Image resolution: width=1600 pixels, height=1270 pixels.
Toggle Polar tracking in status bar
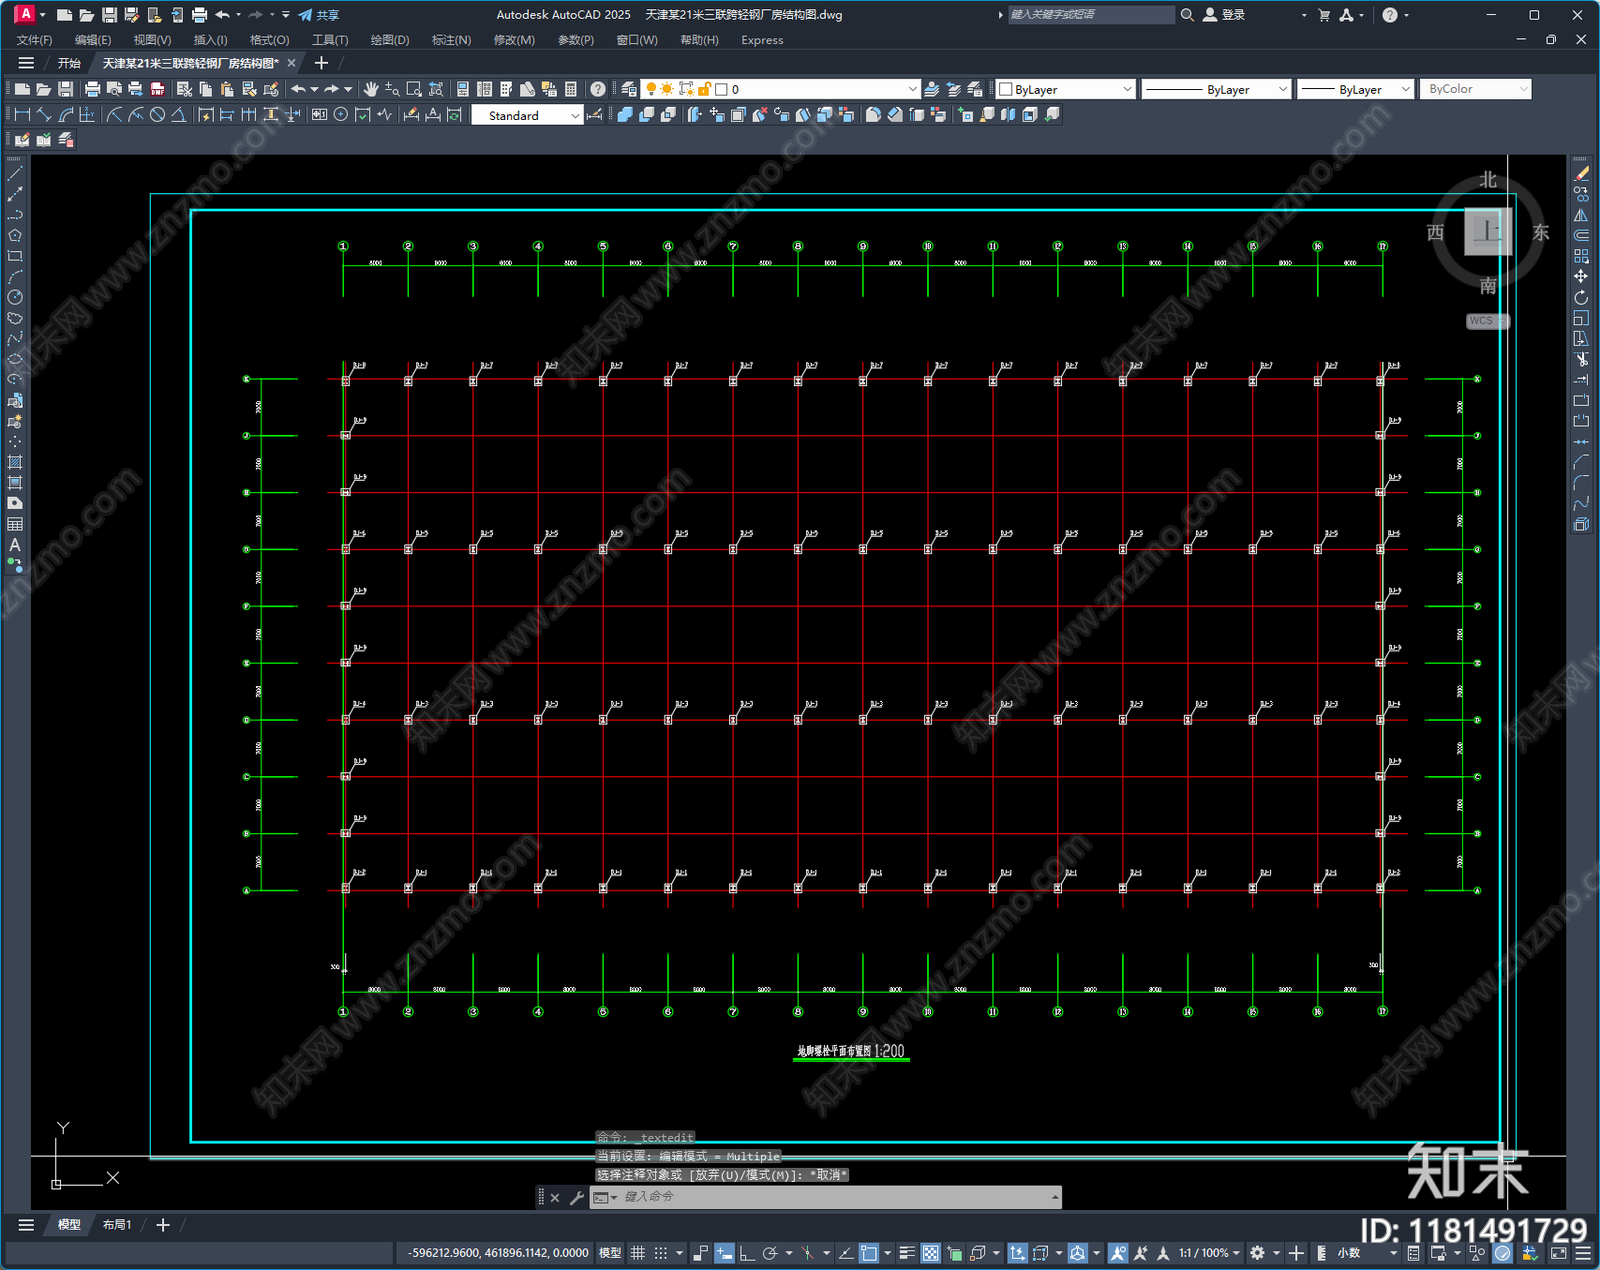pyautogui.click(x=770, y=1253)
